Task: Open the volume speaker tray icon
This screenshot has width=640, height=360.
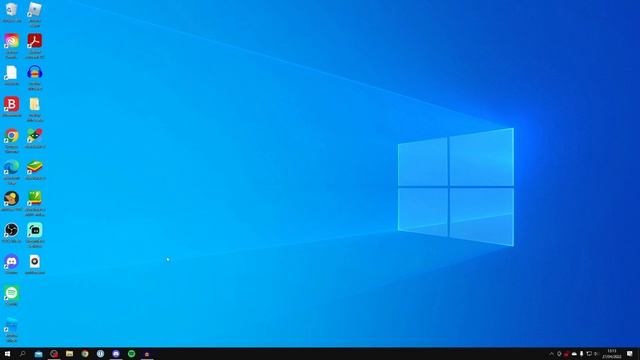Action: (596, 354)
